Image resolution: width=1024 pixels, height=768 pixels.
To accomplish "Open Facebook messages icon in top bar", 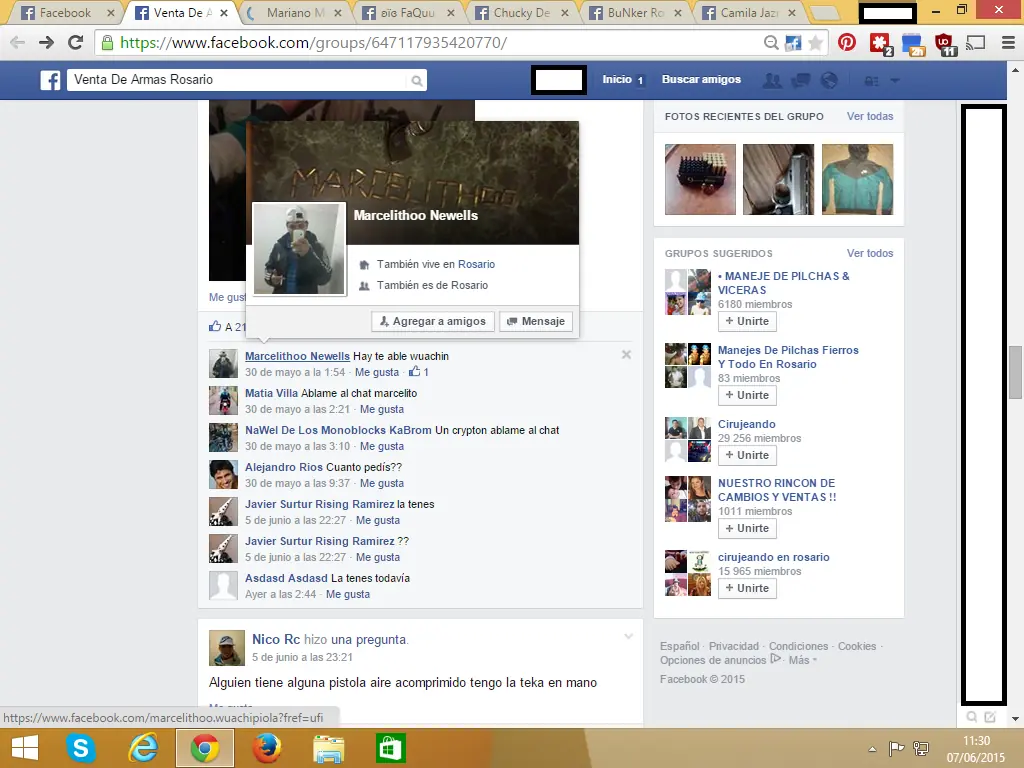I will pyautogui.click(x=801, y=80).
